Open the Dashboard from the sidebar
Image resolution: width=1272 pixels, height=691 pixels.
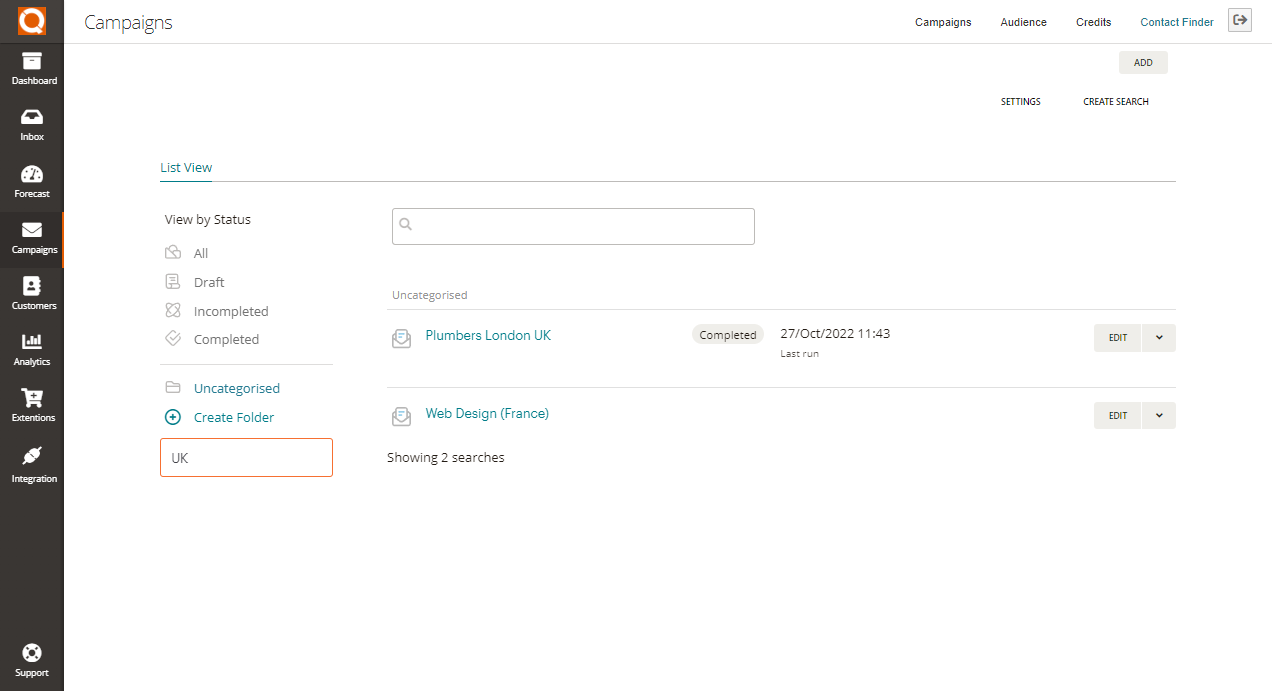pyautogui.click(x=33, y=68)
